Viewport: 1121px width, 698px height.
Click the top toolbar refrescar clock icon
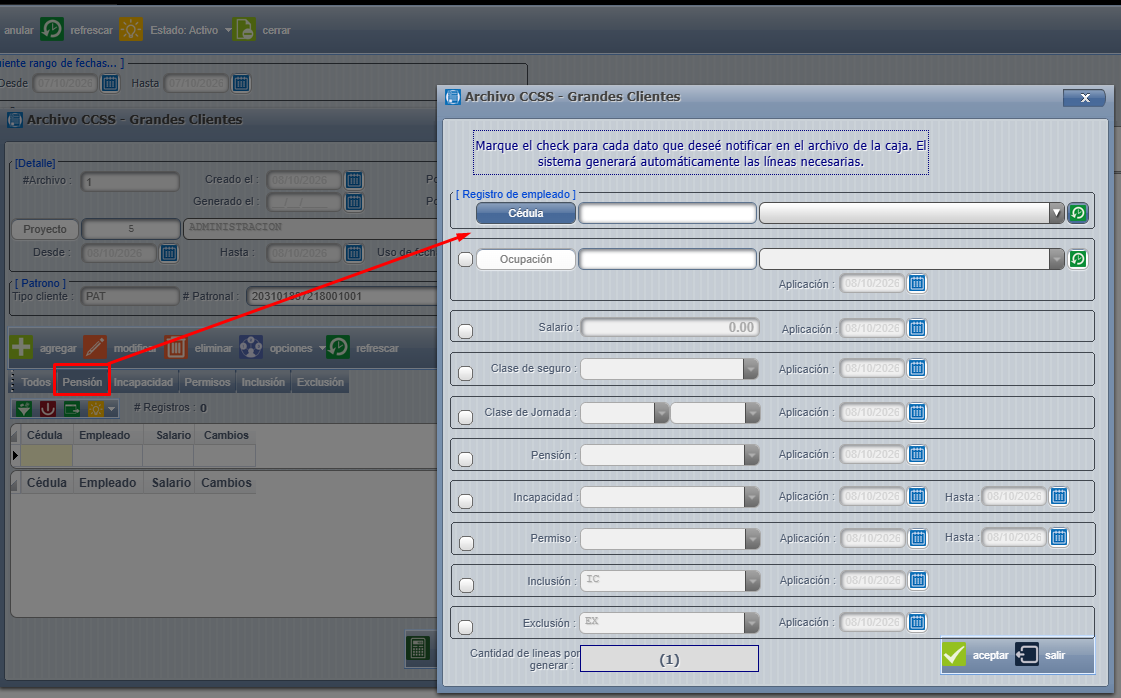[52, 29]
